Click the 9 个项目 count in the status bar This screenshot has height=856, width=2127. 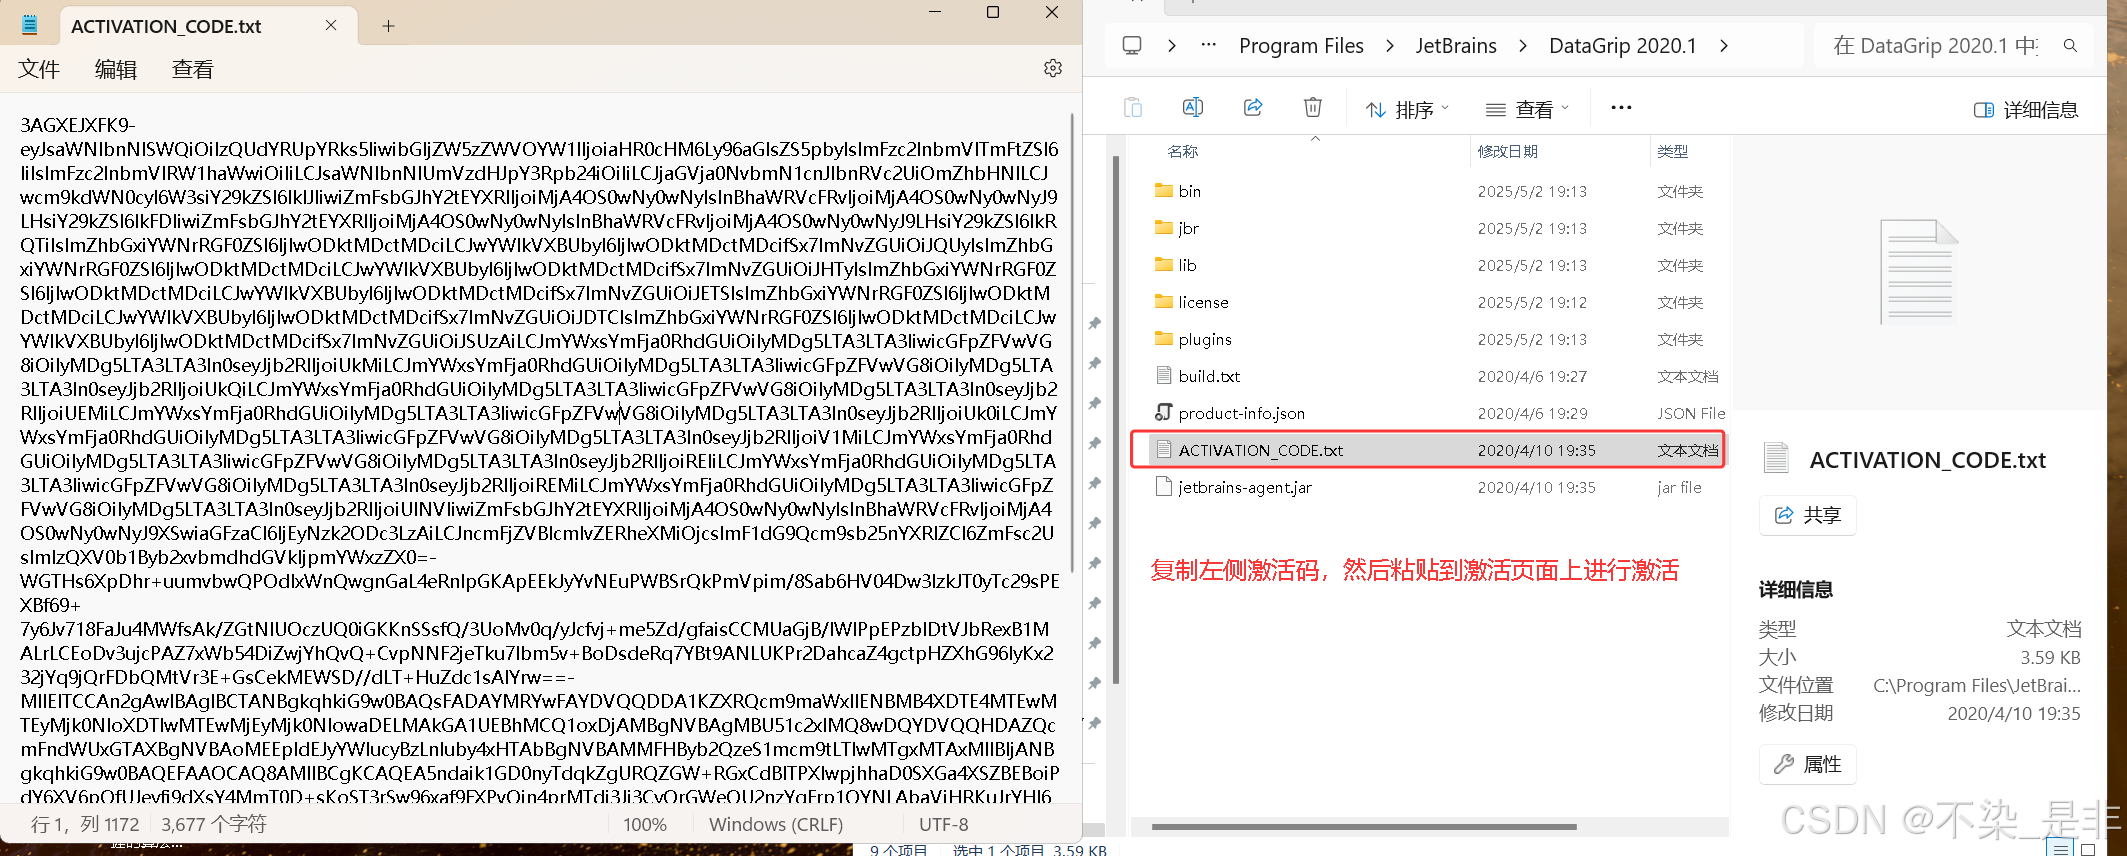point(898,849)
